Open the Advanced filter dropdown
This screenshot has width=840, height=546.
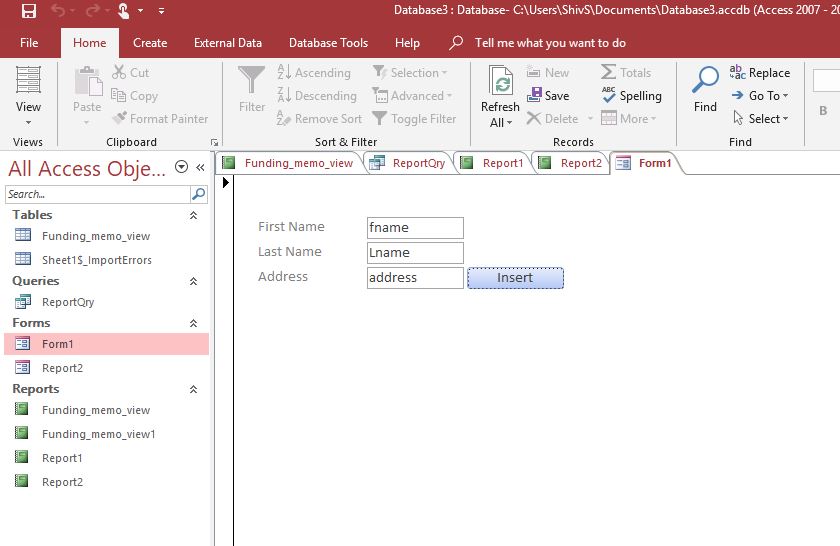412,95
